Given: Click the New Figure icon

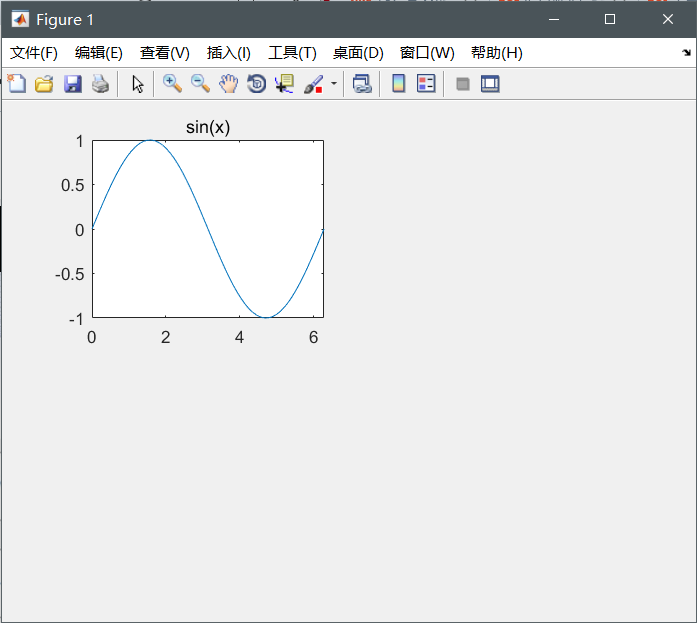Looking at the screenshot, I should click(x=17, y=84).
